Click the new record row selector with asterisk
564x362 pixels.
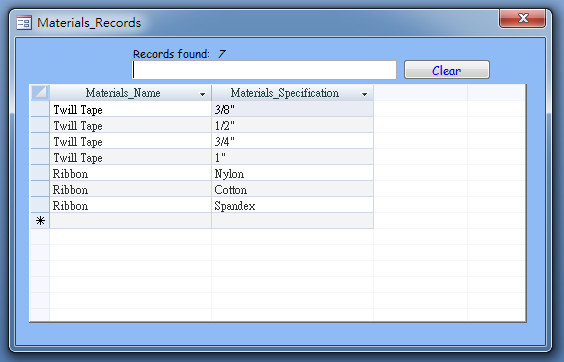(40, 221)
